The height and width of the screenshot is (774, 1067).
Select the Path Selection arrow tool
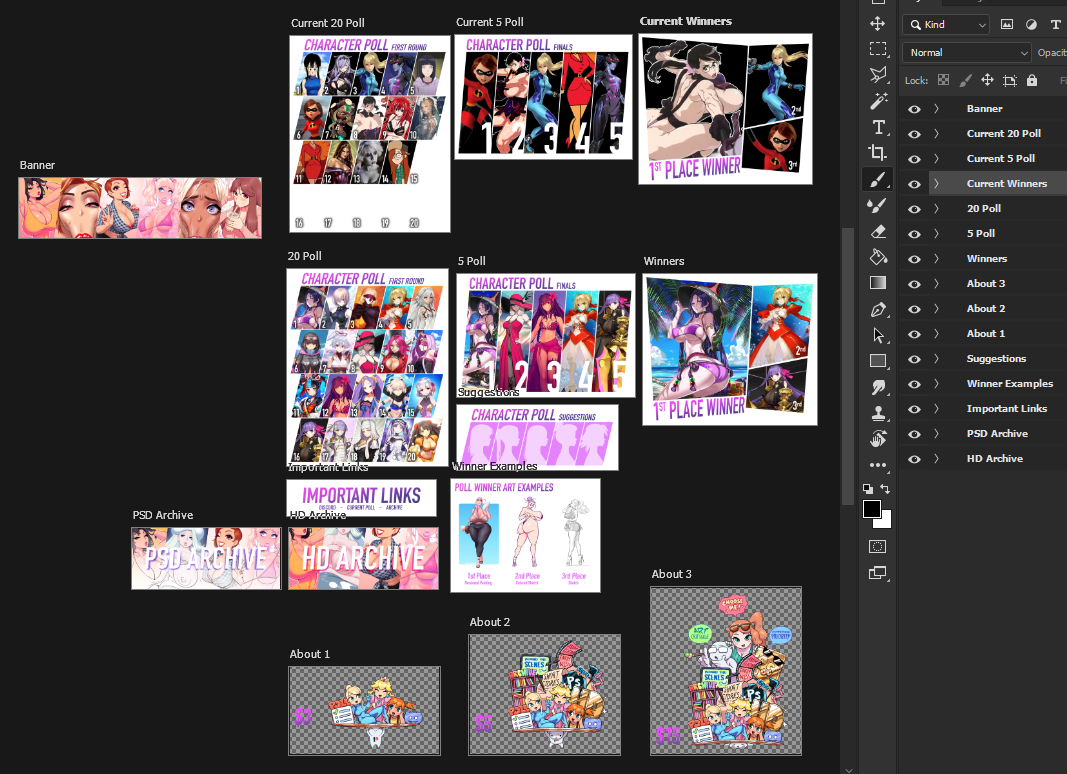tap(878, 335)
